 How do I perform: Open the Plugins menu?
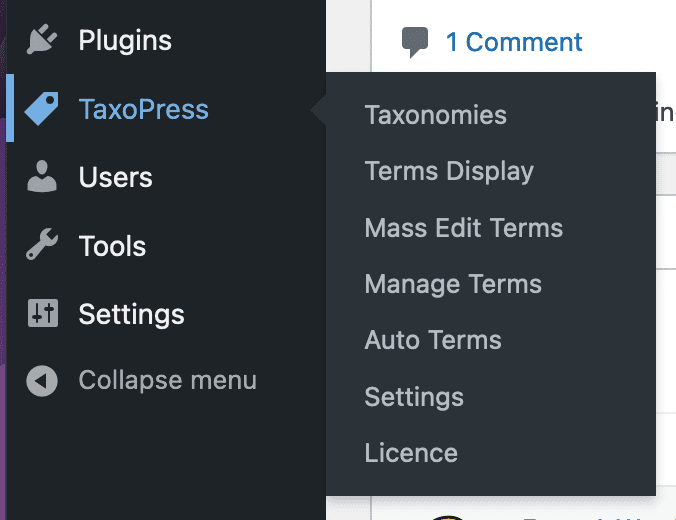[x=125, y=41]
